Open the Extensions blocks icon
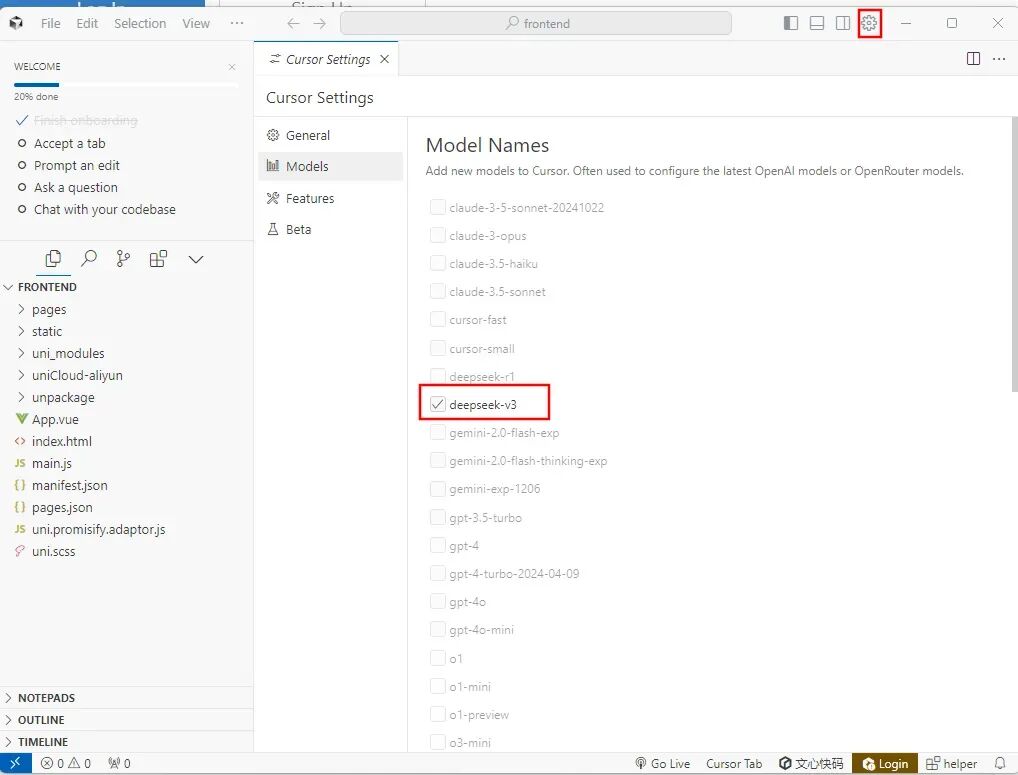The image size is (1018, 775). [158, 259]
